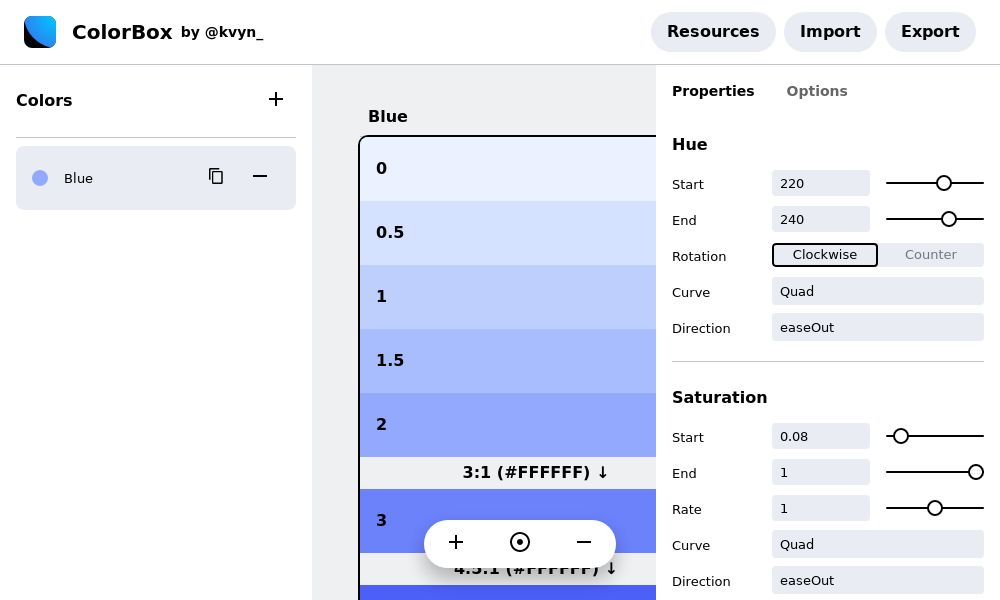Select the Properties tab
1000x600 pixels.
713,91
